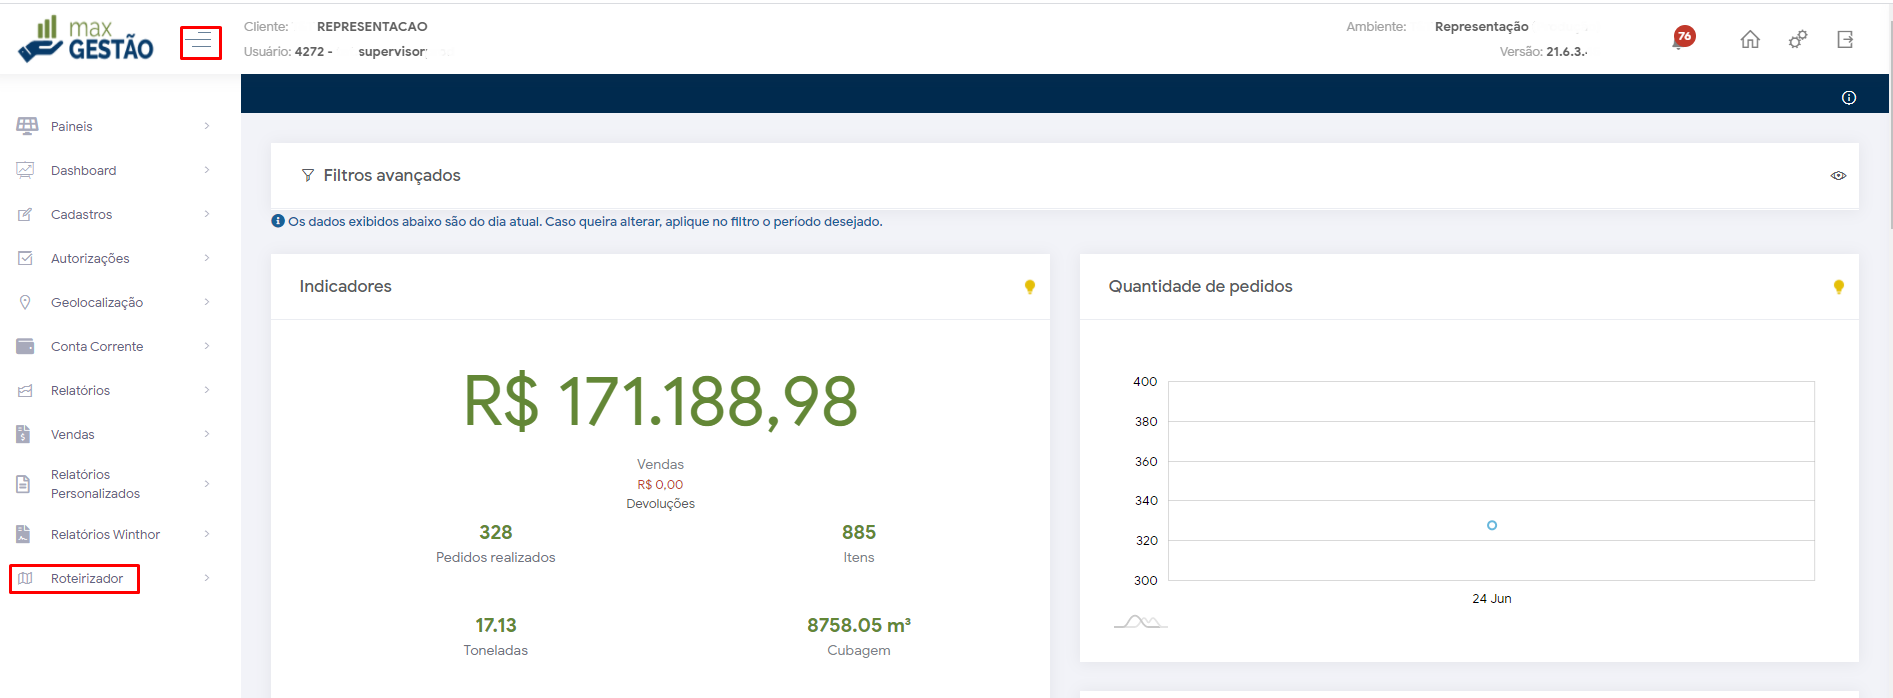Open settings gears icon in header
1893x698 pixels.
[x=1797, y=40]
